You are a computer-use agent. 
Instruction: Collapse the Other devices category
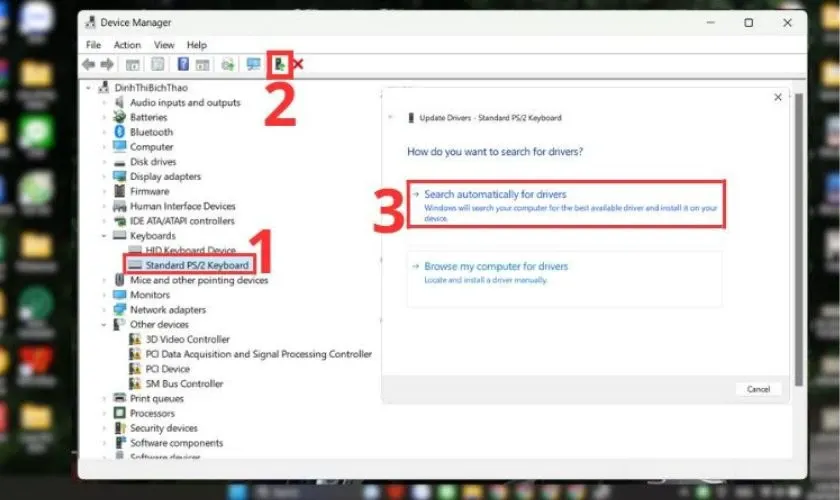point(104,325)
